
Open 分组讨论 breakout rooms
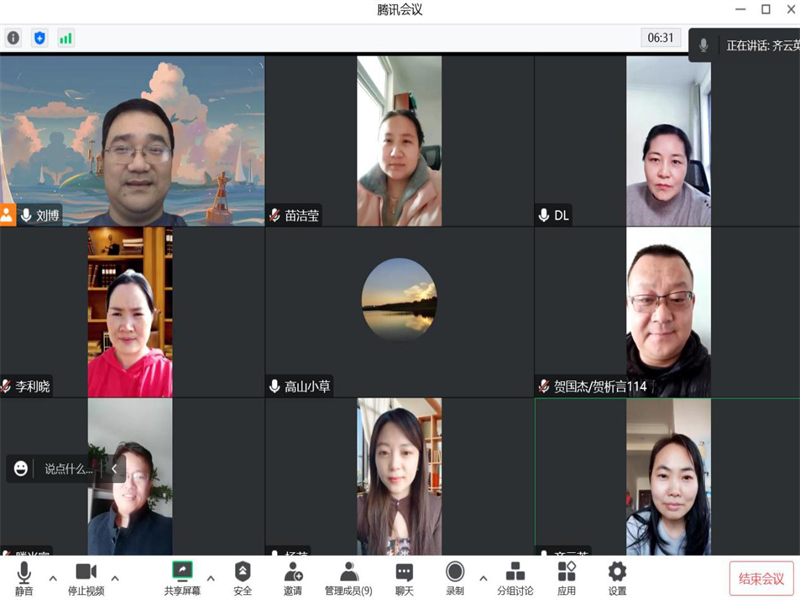point(515,577)
